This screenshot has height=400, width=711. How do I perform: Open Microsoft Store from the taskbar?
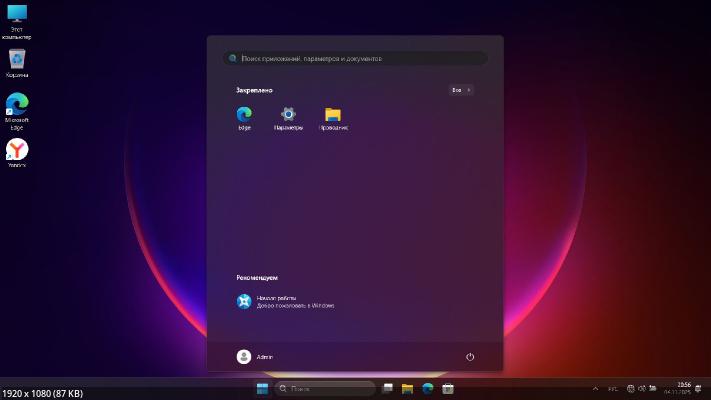click(x=448, y=388)
